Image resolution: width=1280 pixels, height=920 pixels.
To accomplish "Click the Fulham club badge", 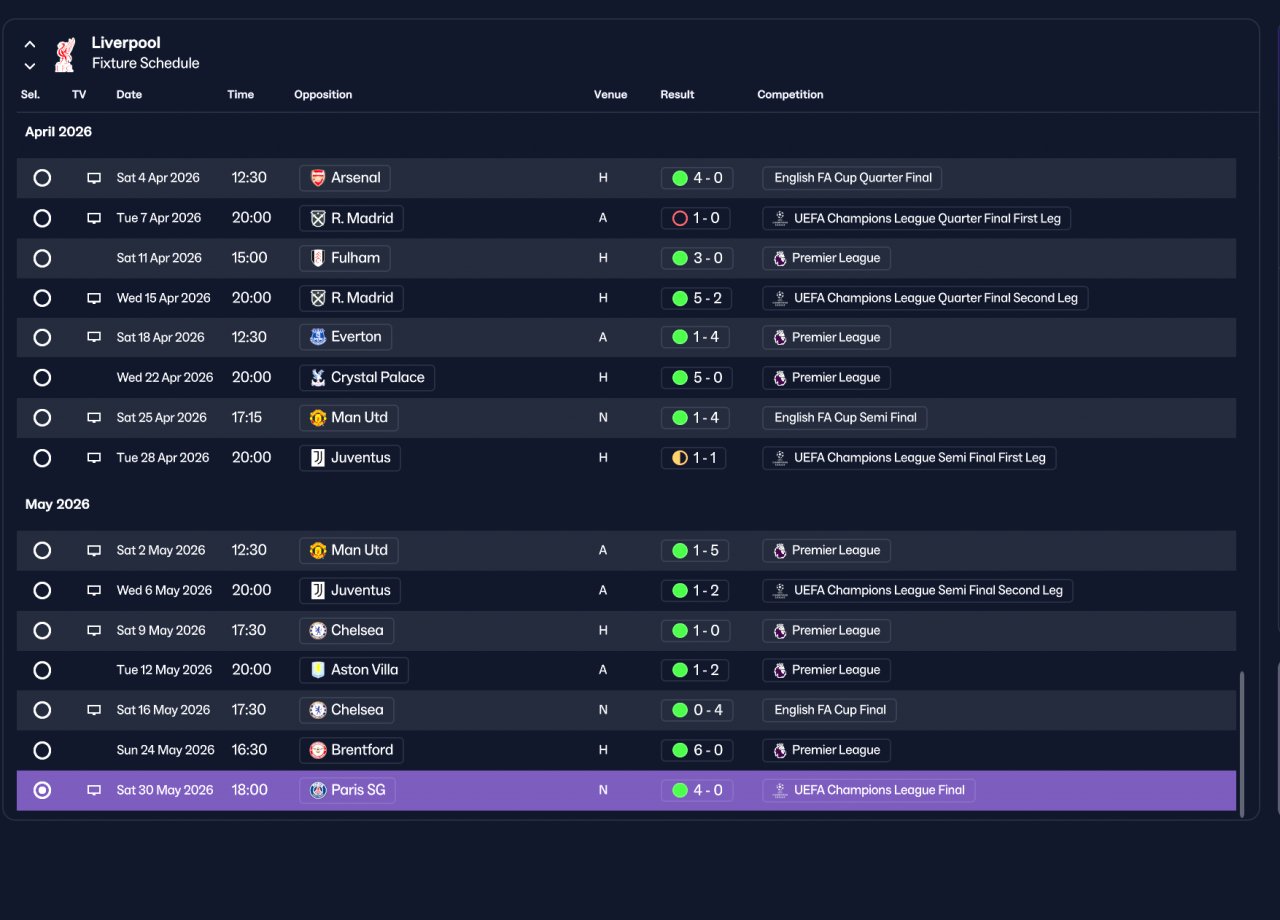I will tap(318, 258).
